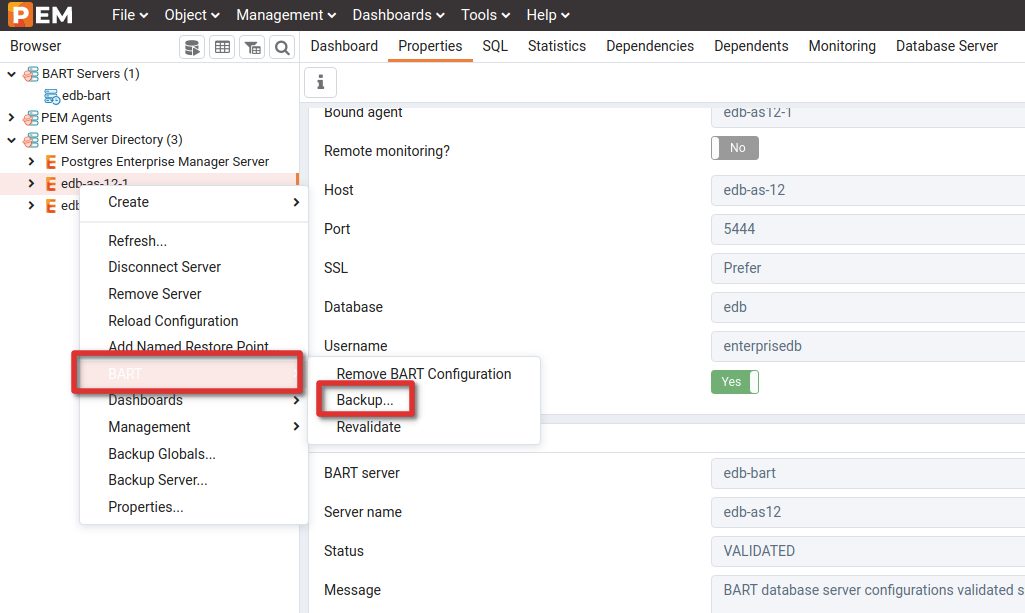Click the Port field showing 5444
Viewport: 1025px width, 613px height.
tap(867, 229)
